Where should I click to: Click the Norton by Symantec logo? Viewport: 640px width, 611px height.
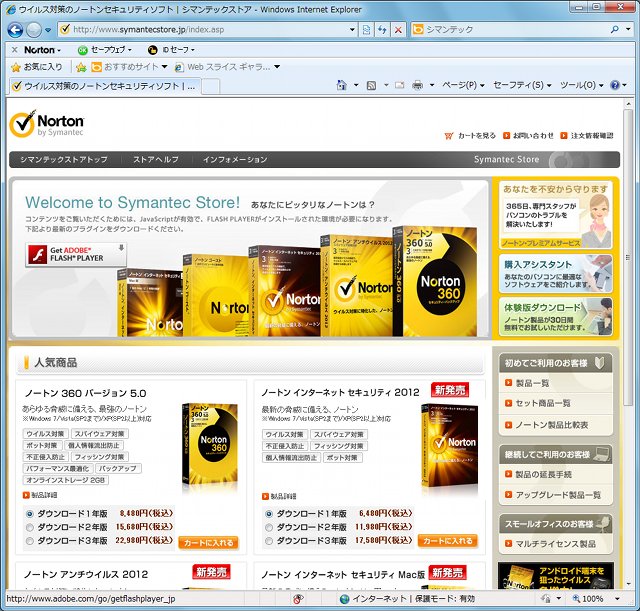(47, 124)
